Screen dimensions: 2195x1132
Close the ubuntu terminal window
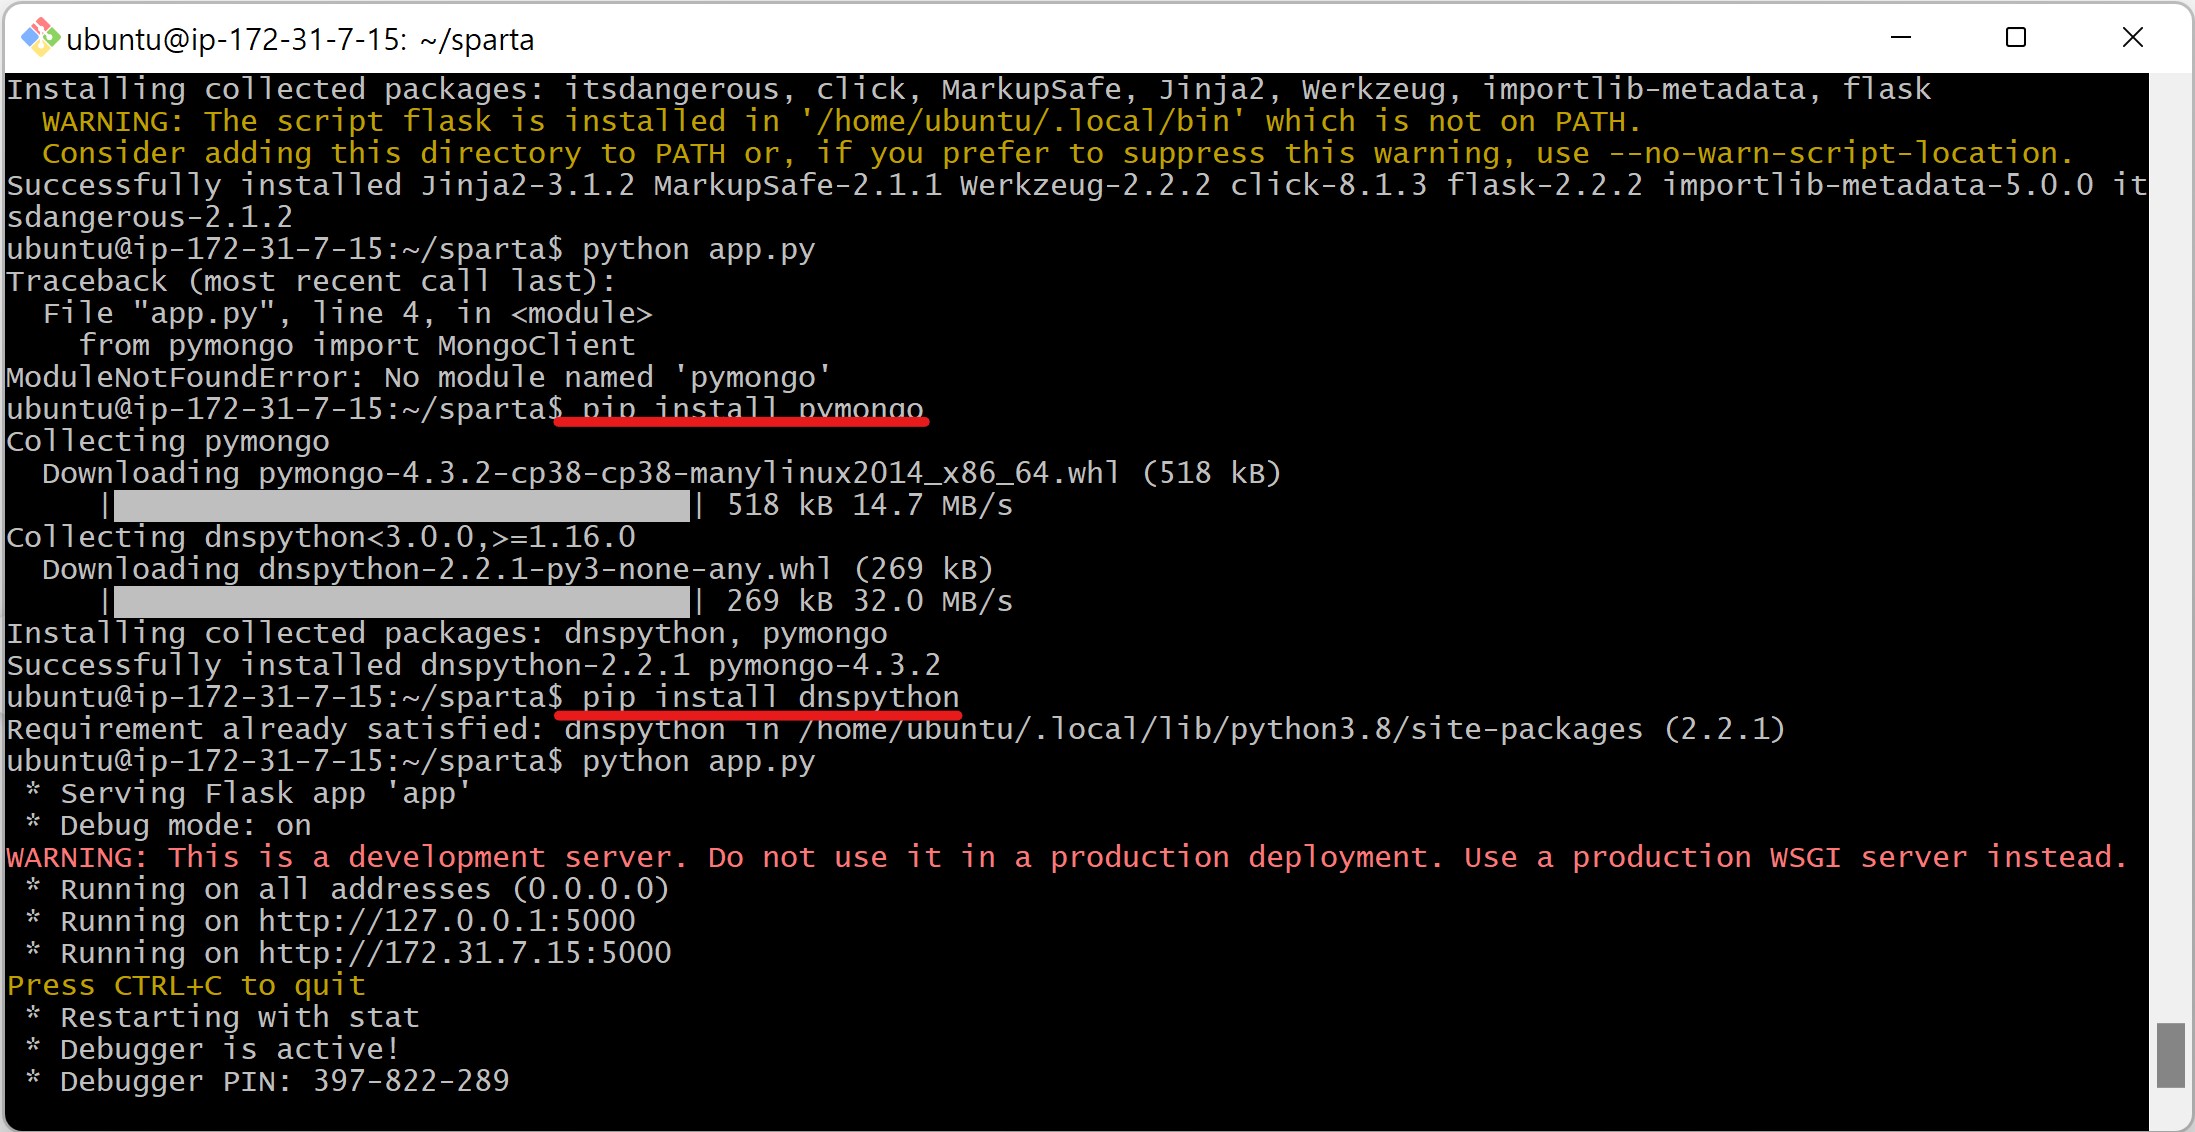(x=2132, y=38)
